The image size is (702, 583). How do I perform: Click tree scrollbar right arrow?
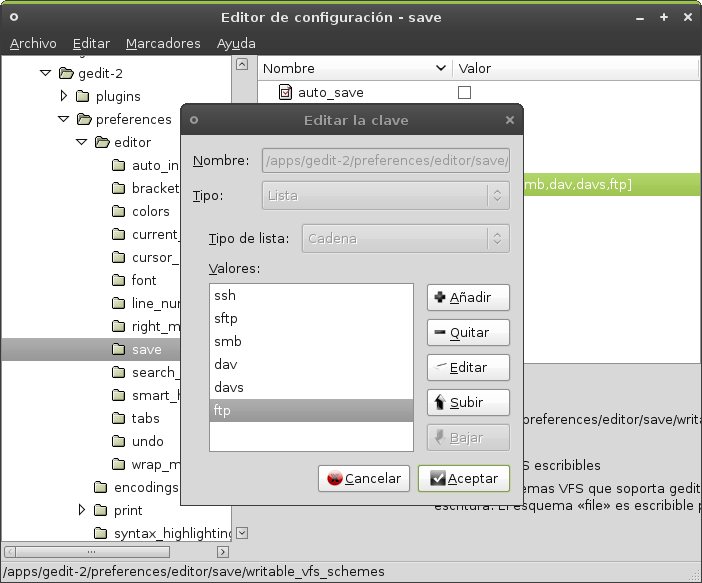(223, 552)
